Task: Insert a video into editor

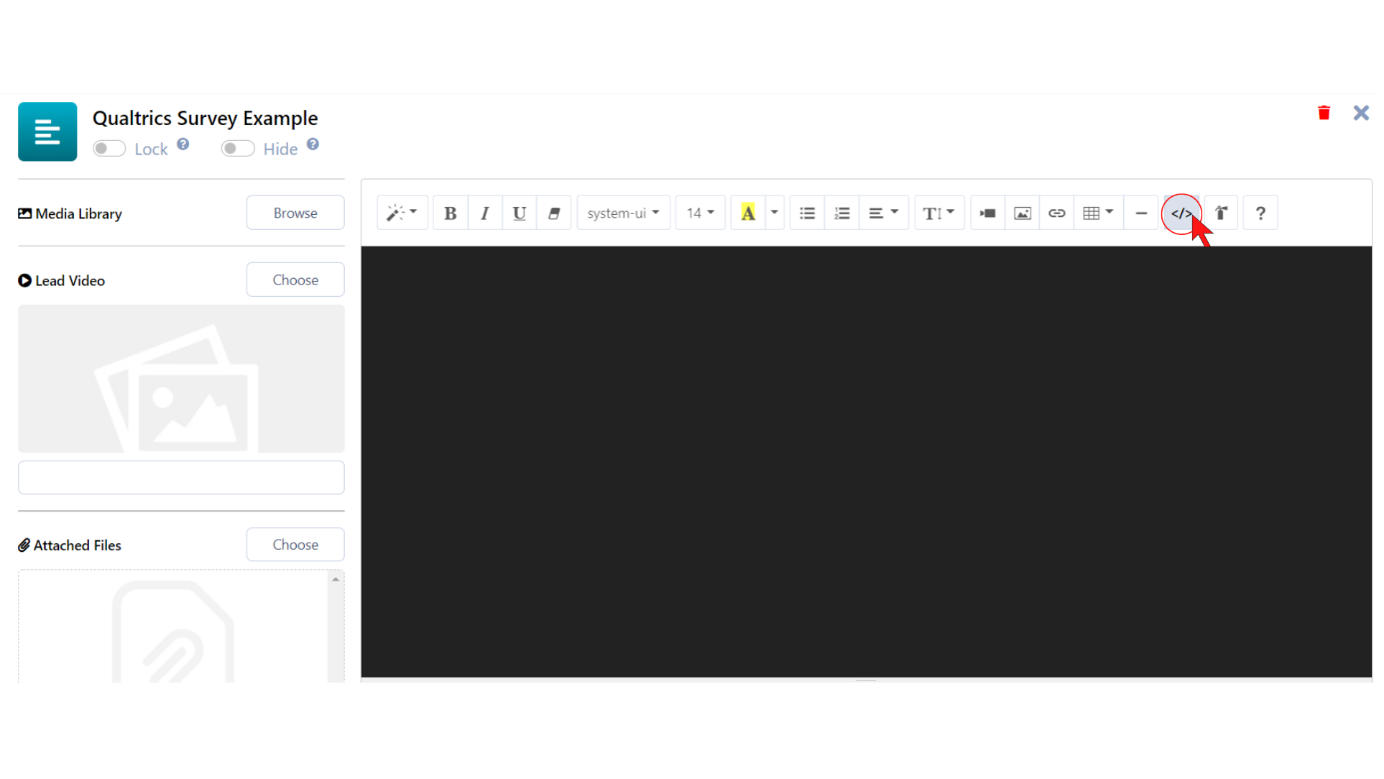Action: click(988, 213)
